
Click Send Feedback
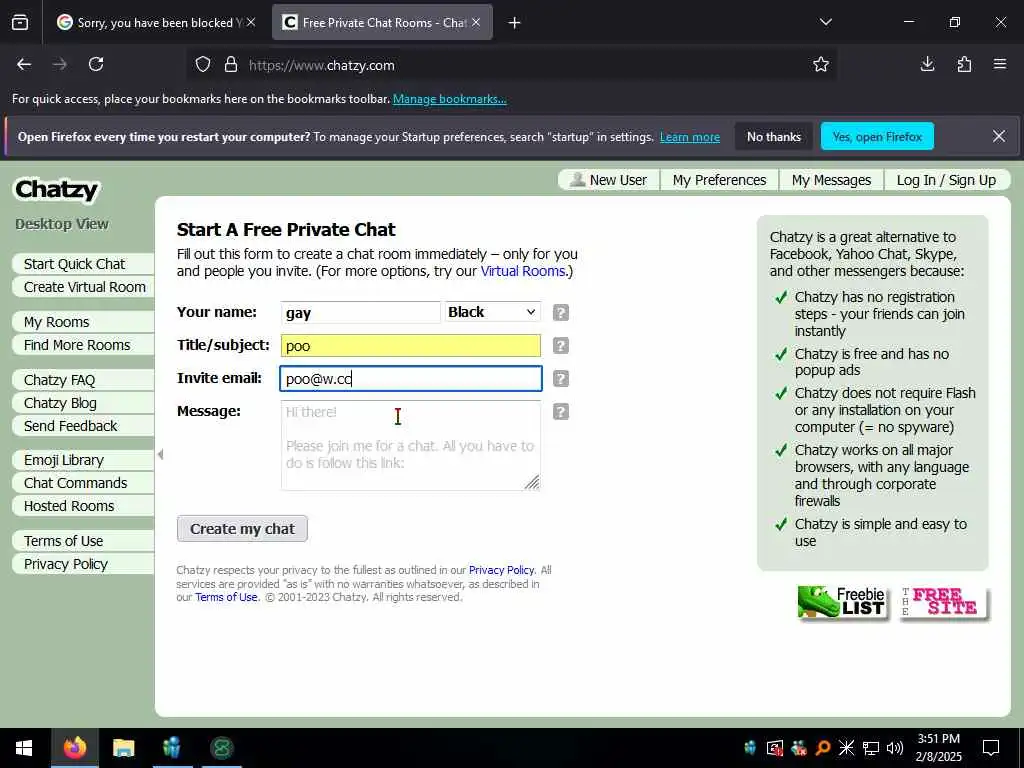coord(83,426)
